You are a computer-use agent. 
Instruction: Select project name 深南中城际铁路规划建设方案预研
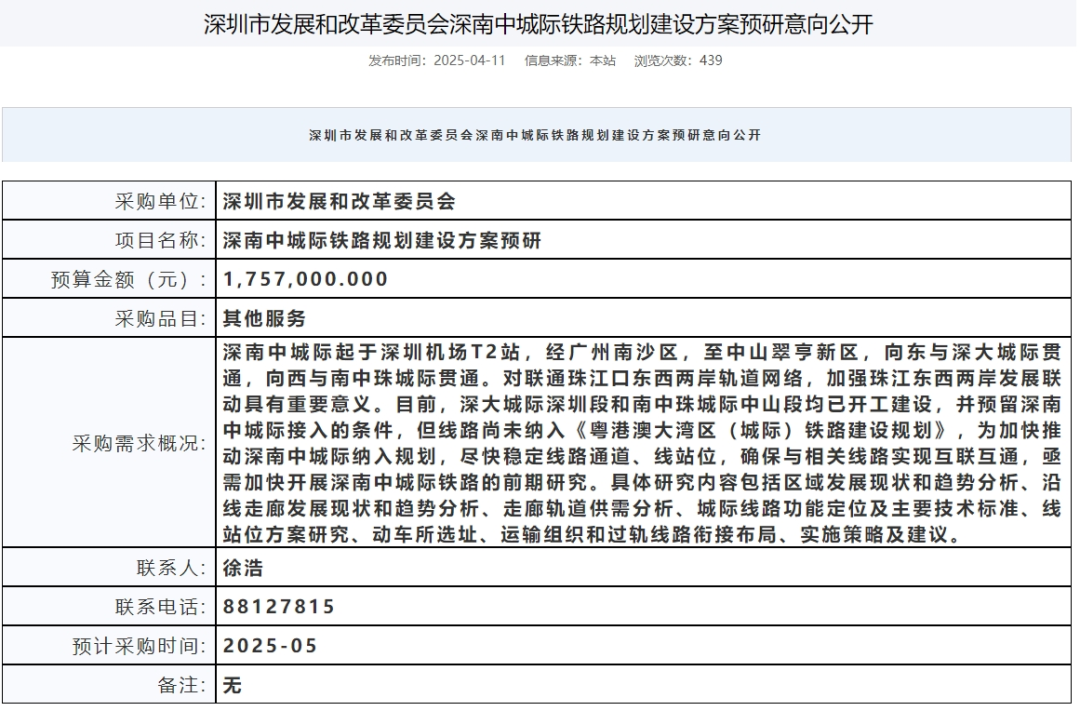pos(382,240)
